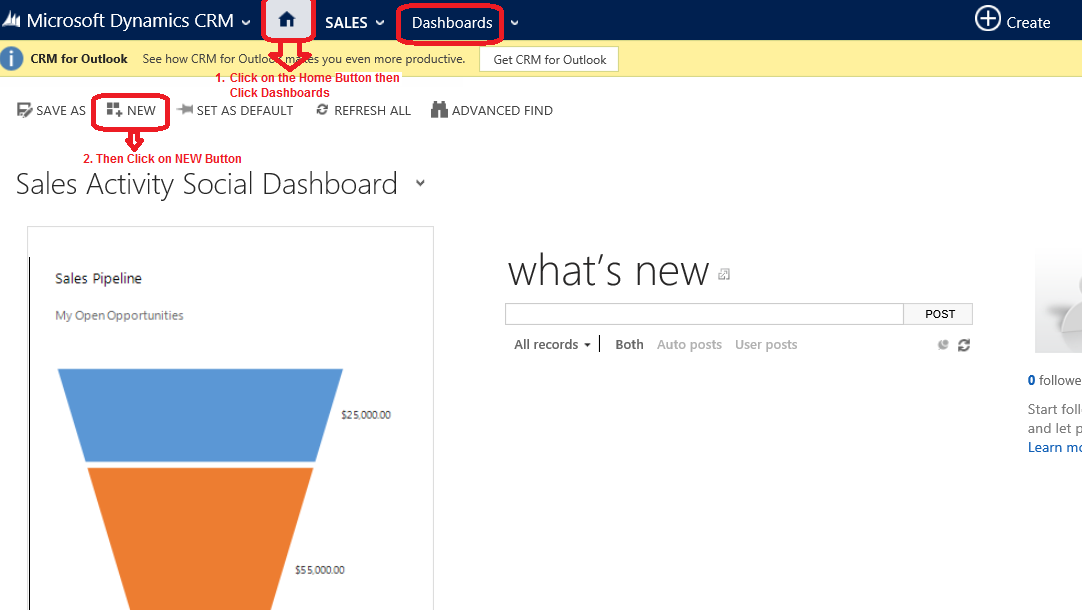Click the Microsoft Dynamics CRM logo
Viewport: 1082px width, 610px height.
11,20
